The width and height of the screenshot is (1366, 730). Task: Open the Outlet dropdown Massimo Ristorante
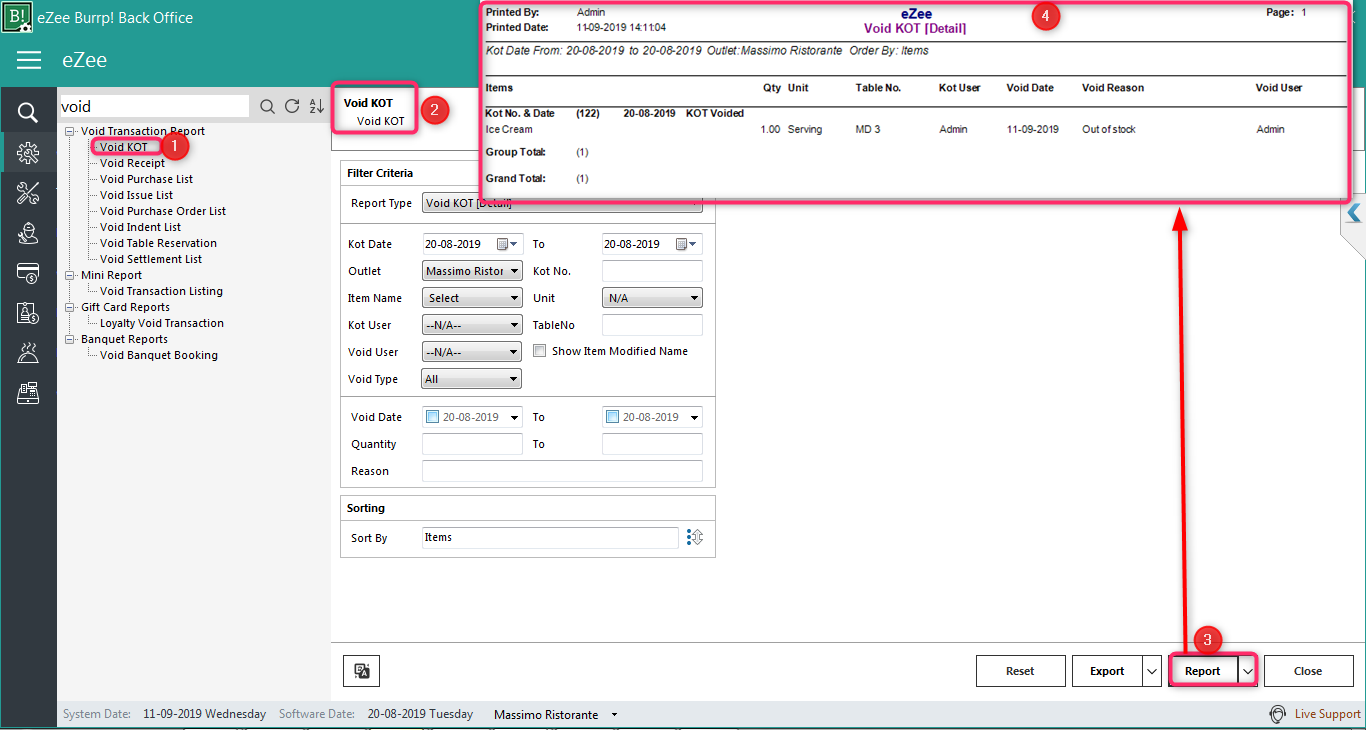472,271
